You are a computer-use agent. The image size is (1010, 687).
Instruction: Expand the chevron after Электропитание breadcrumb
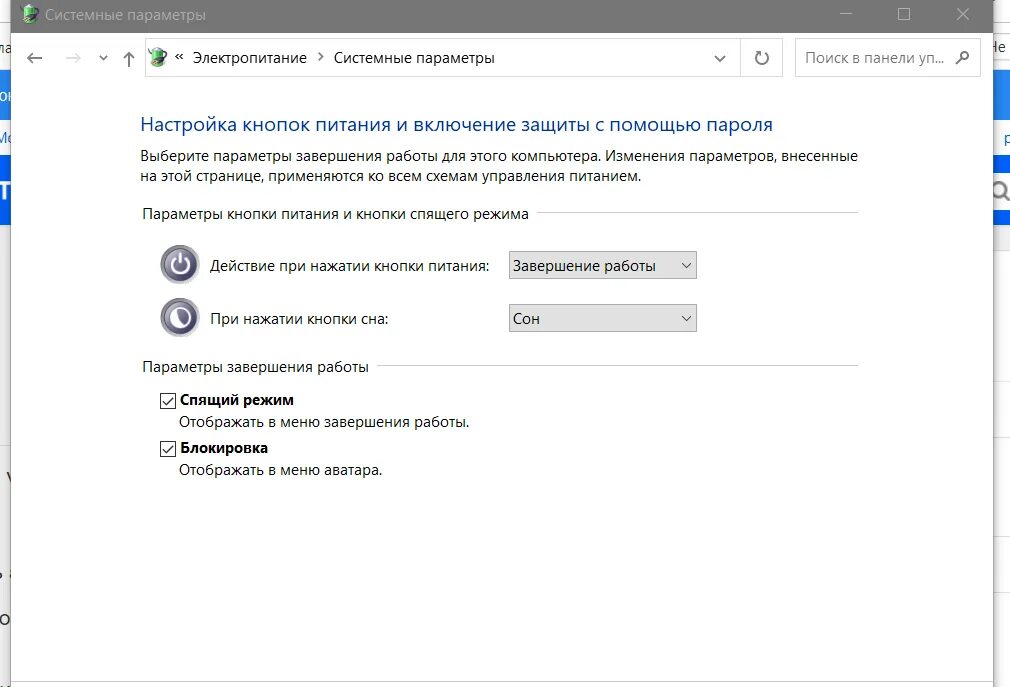point(320,58)
